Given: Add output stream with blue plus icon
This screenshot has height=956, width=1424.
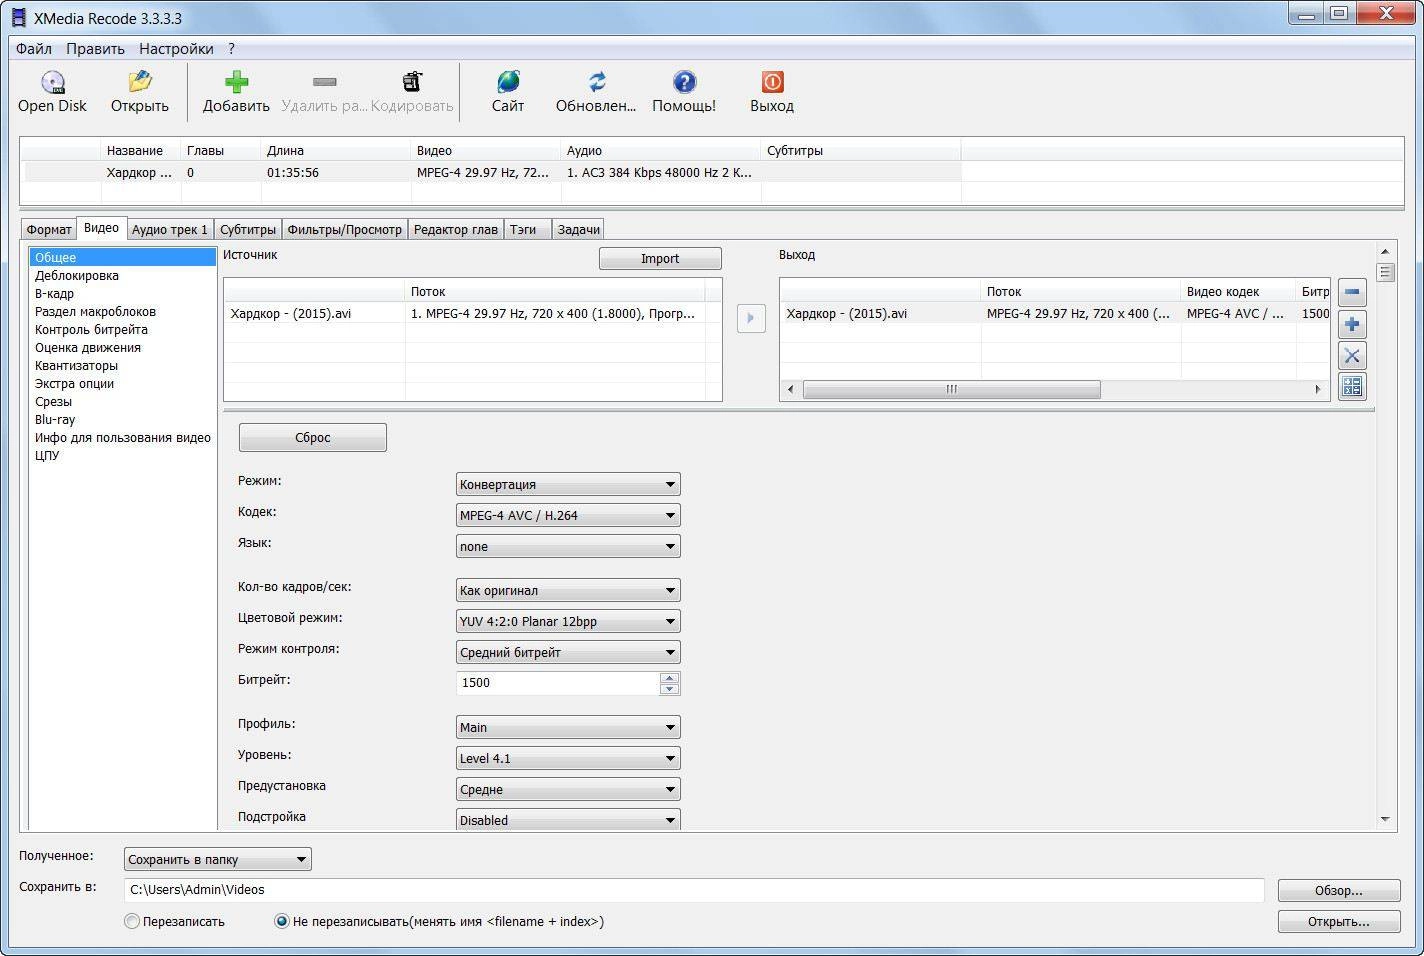Looking at the screenshot, I should [x=1352, y=324].
